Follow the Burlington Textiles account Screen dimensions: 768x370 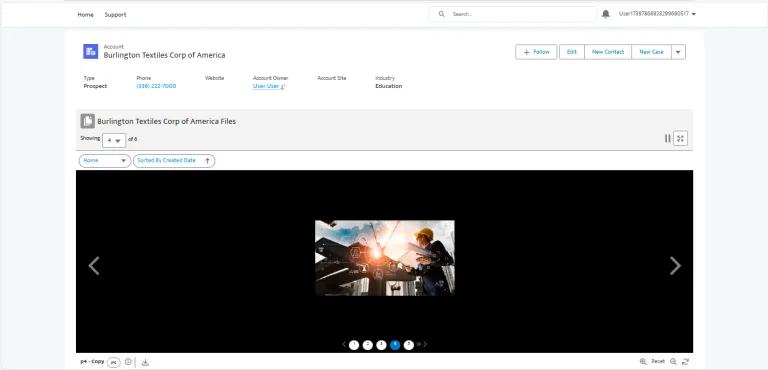point(536,52)
